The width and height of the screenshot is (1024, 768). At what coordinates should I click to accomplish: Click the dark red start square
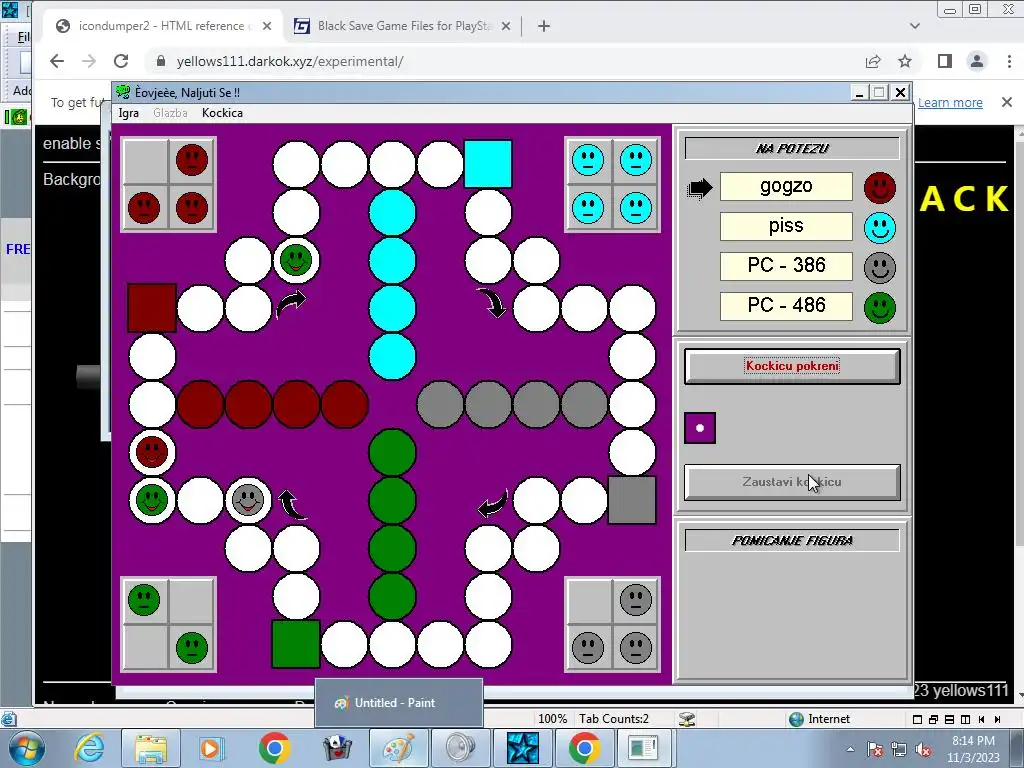click(x=152, y=308)
